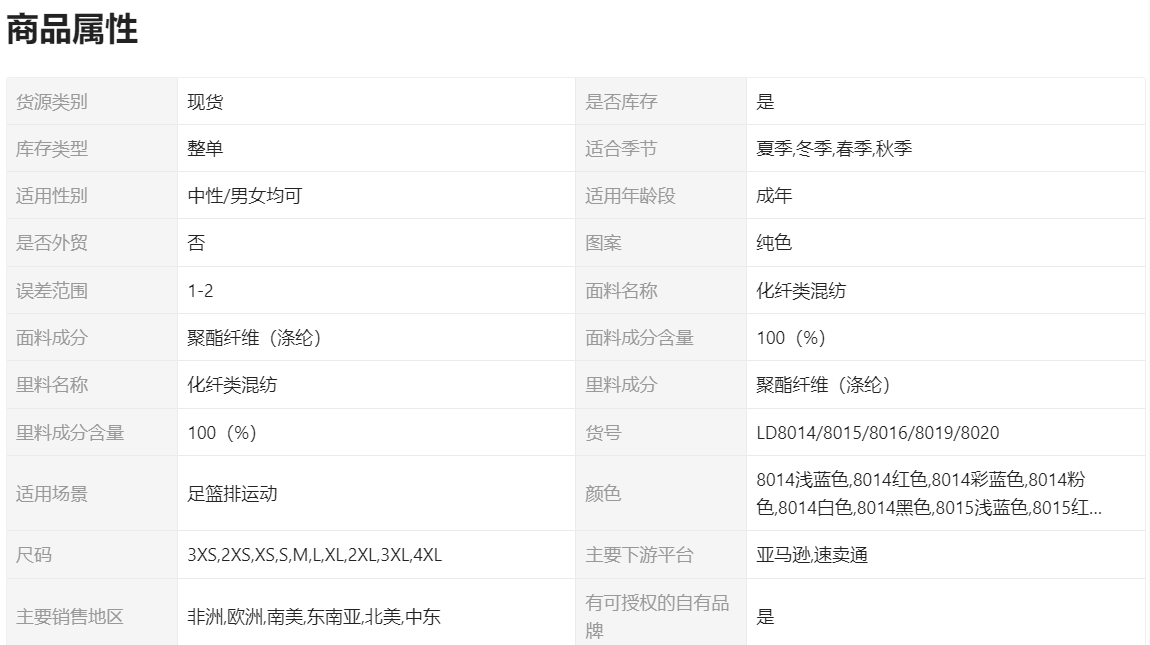Select the 货号 value LD8014/8015/8016/8019/8020
1150x645 pixels.
point(877,433)
